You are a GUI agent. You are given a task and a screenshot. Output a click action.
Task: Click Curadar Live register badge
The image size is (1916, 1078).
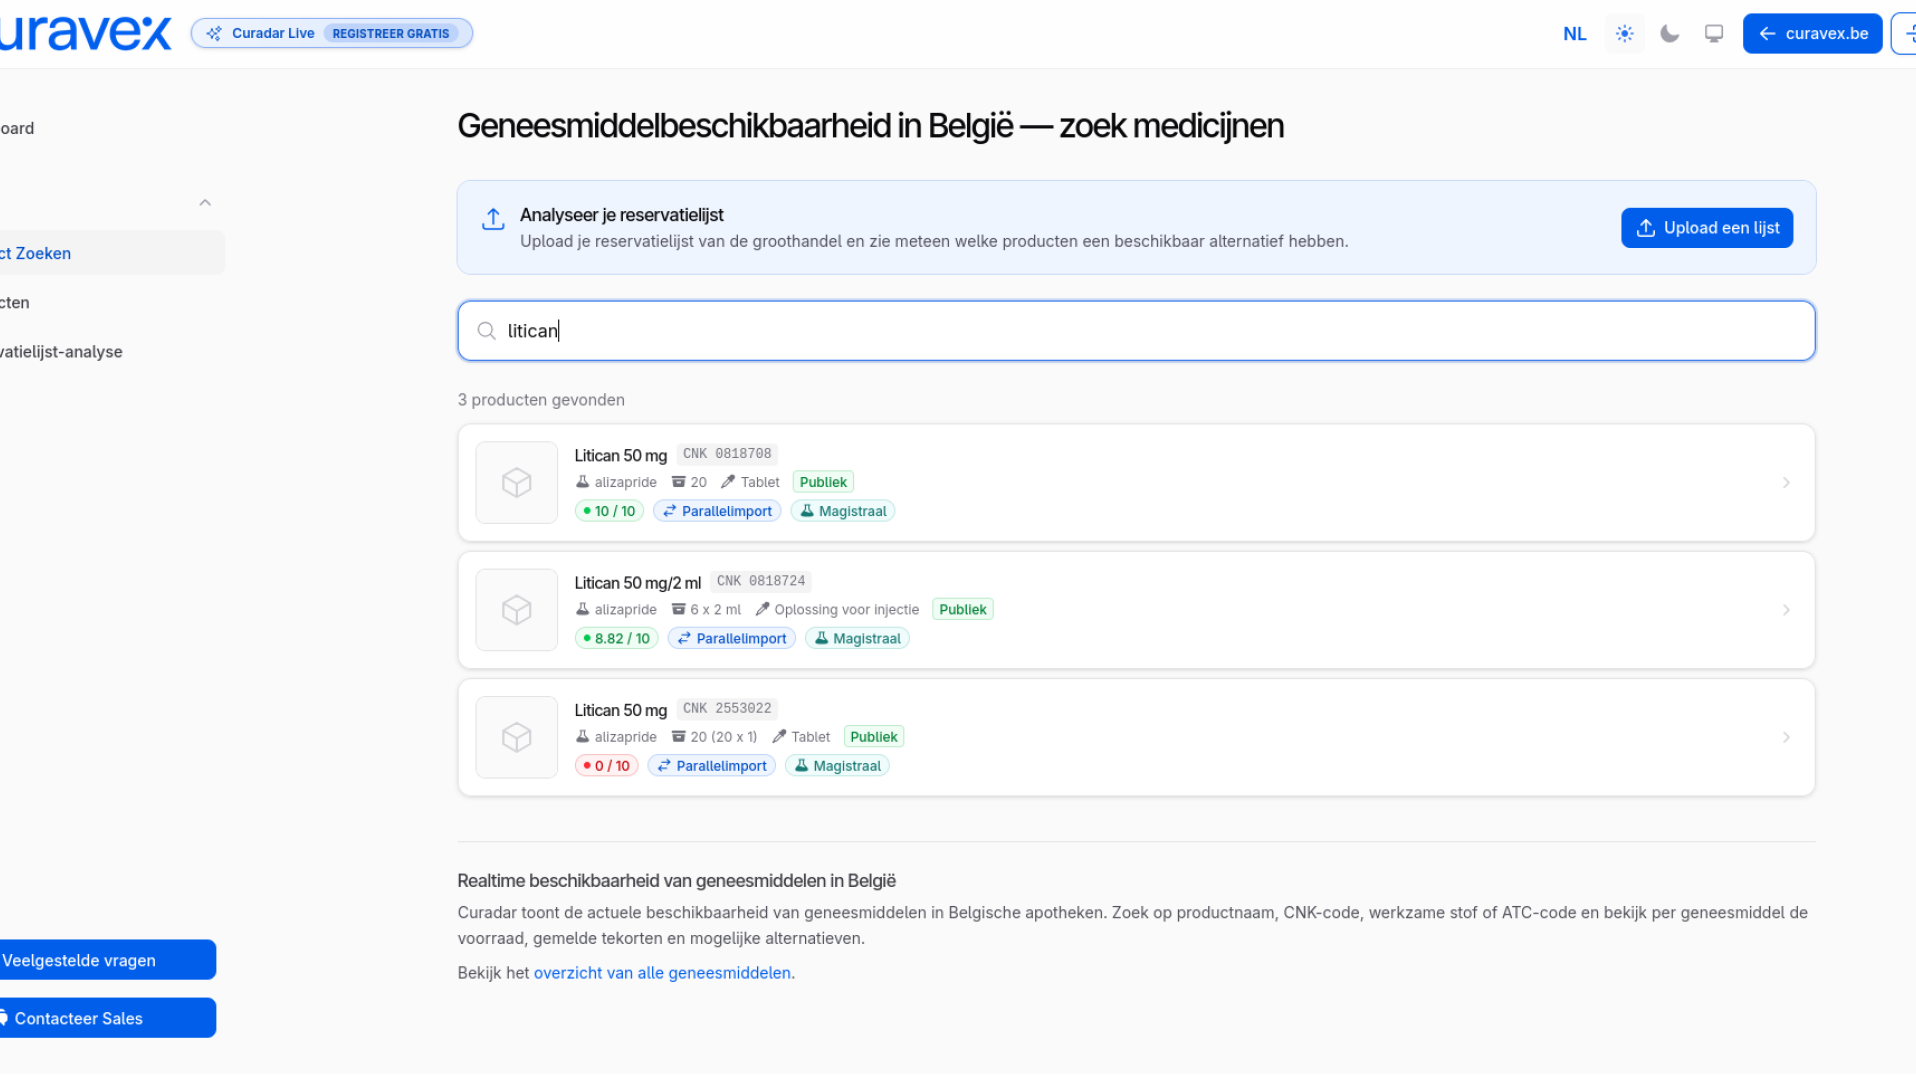pyautogui.click(x=332, y=33)
